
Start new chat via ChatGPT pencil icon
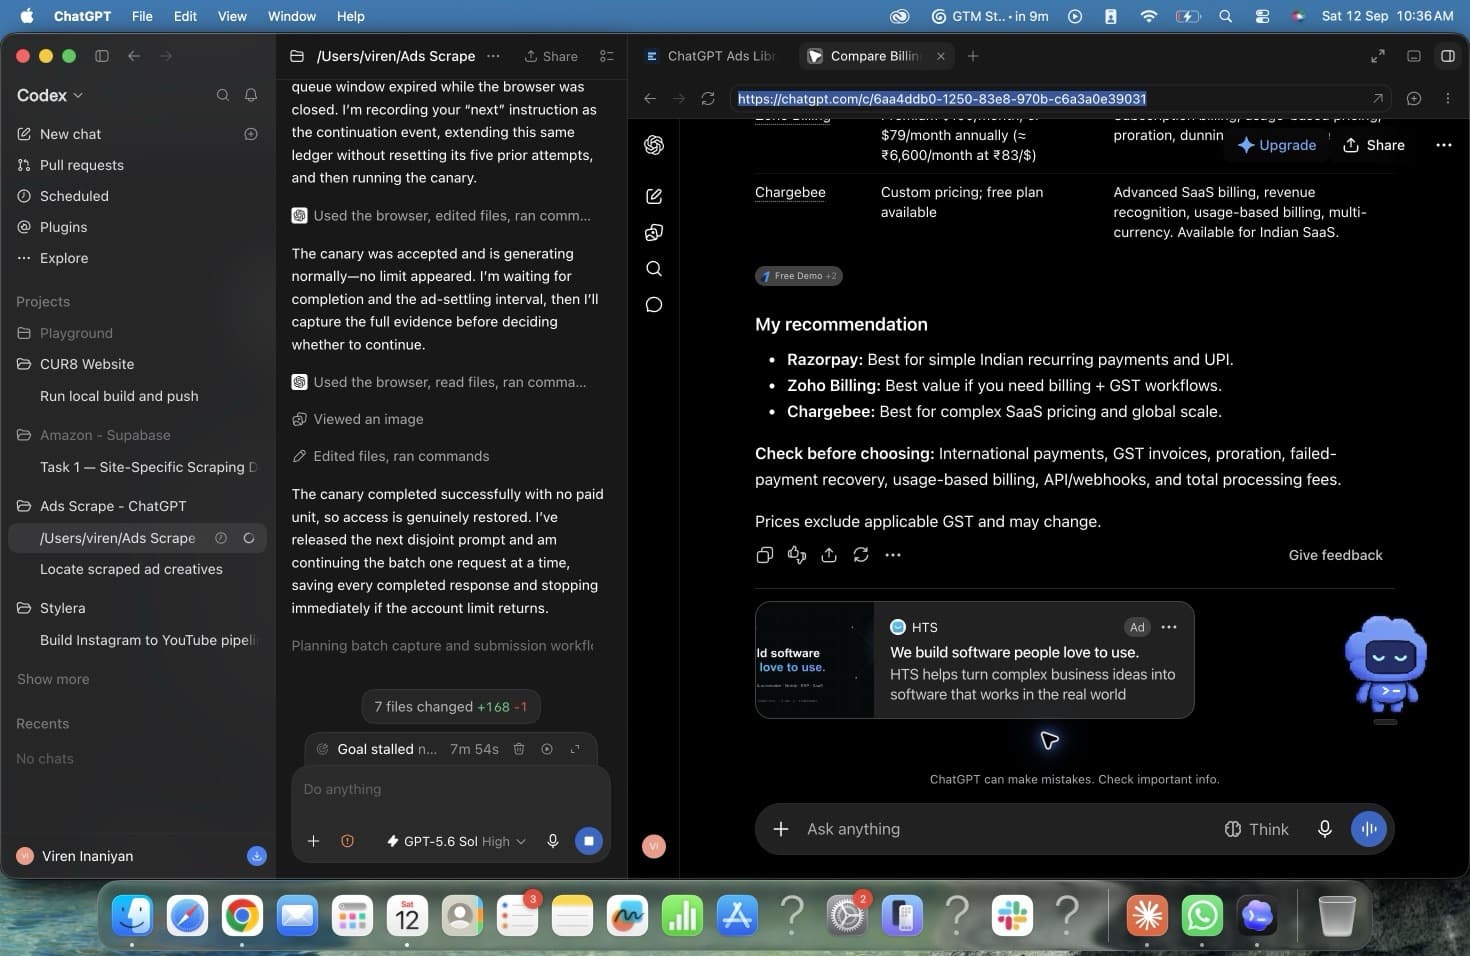tap(654, 196)
